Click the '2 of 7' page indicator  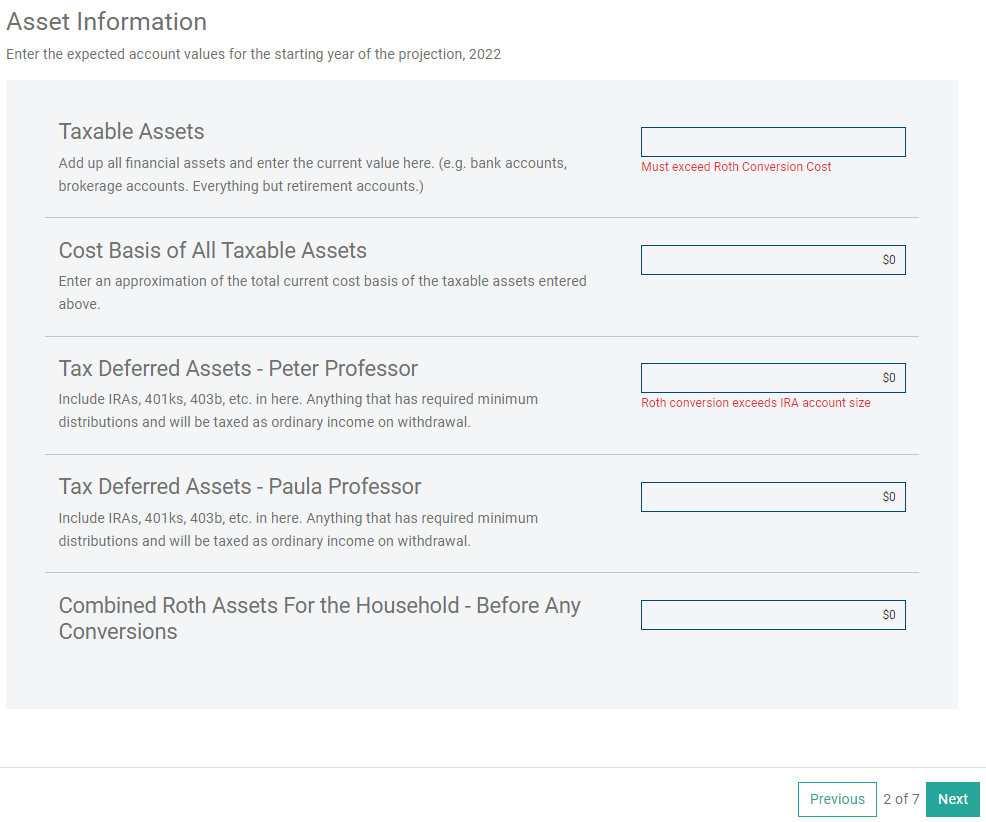pyautogui.click(x=900, y=799)
